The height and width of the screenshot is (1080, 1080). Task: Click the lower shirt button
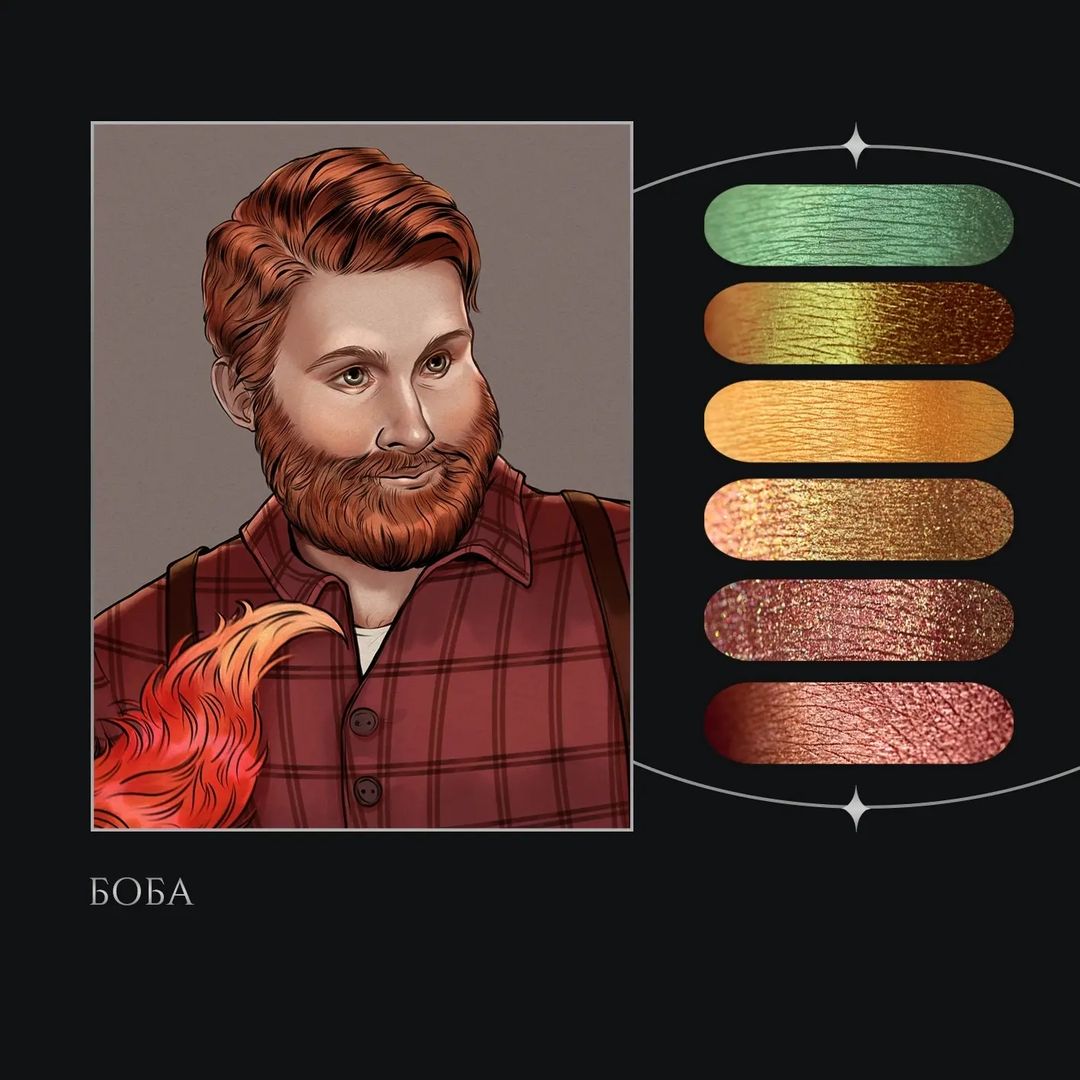tap(367, 791)
